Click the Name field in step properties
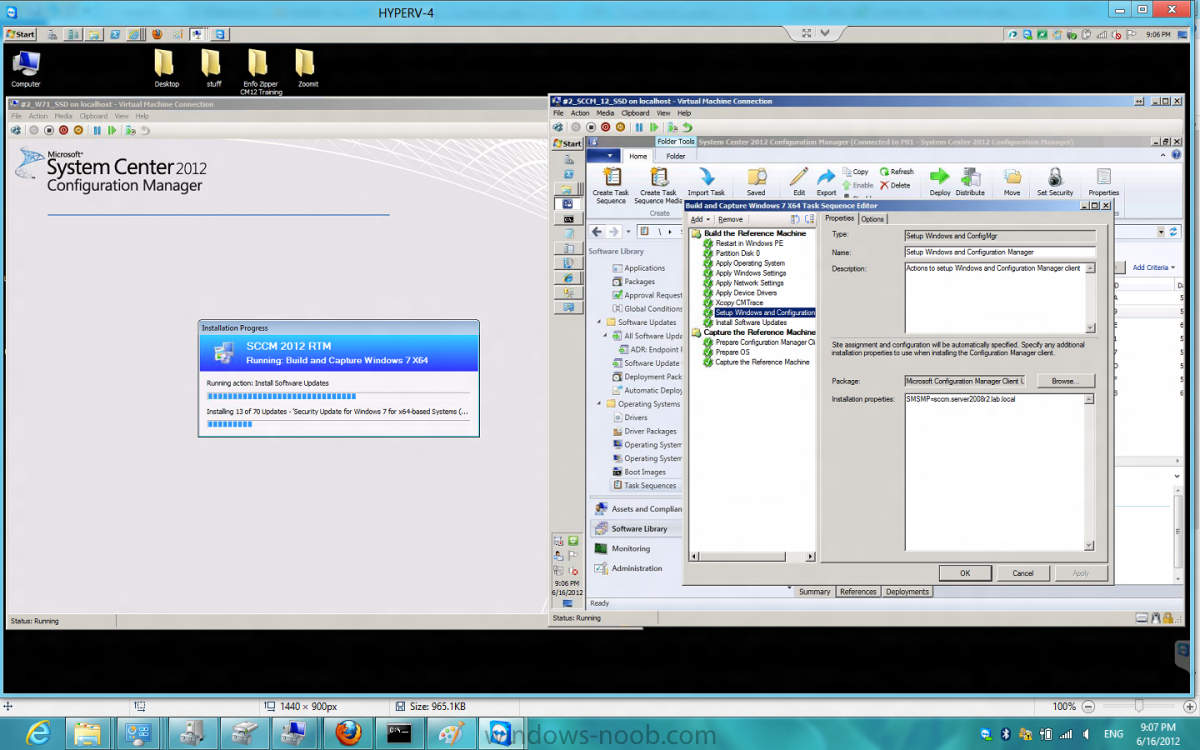This screenshot has height=750, width=1200. (1000, 252)
